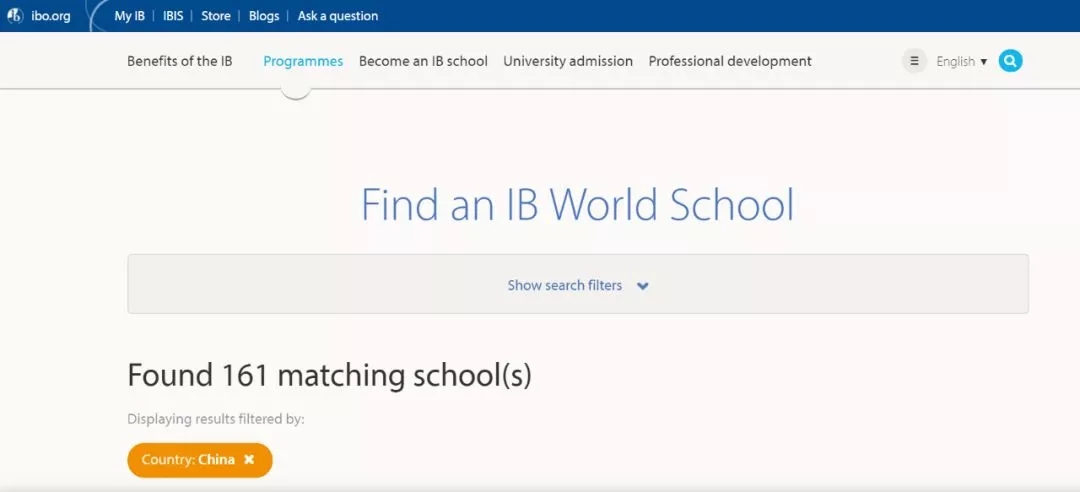Click the My IB link
The height and width of the screenshot is (492, 1080).
[x=129, y=16]
